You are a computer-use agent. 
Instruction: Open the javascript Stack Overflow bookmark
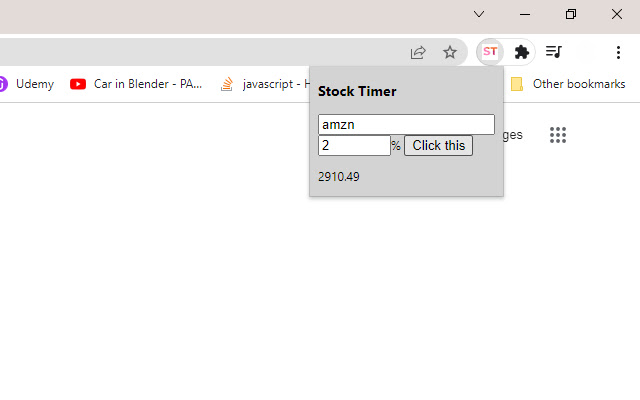coord(262,84)
